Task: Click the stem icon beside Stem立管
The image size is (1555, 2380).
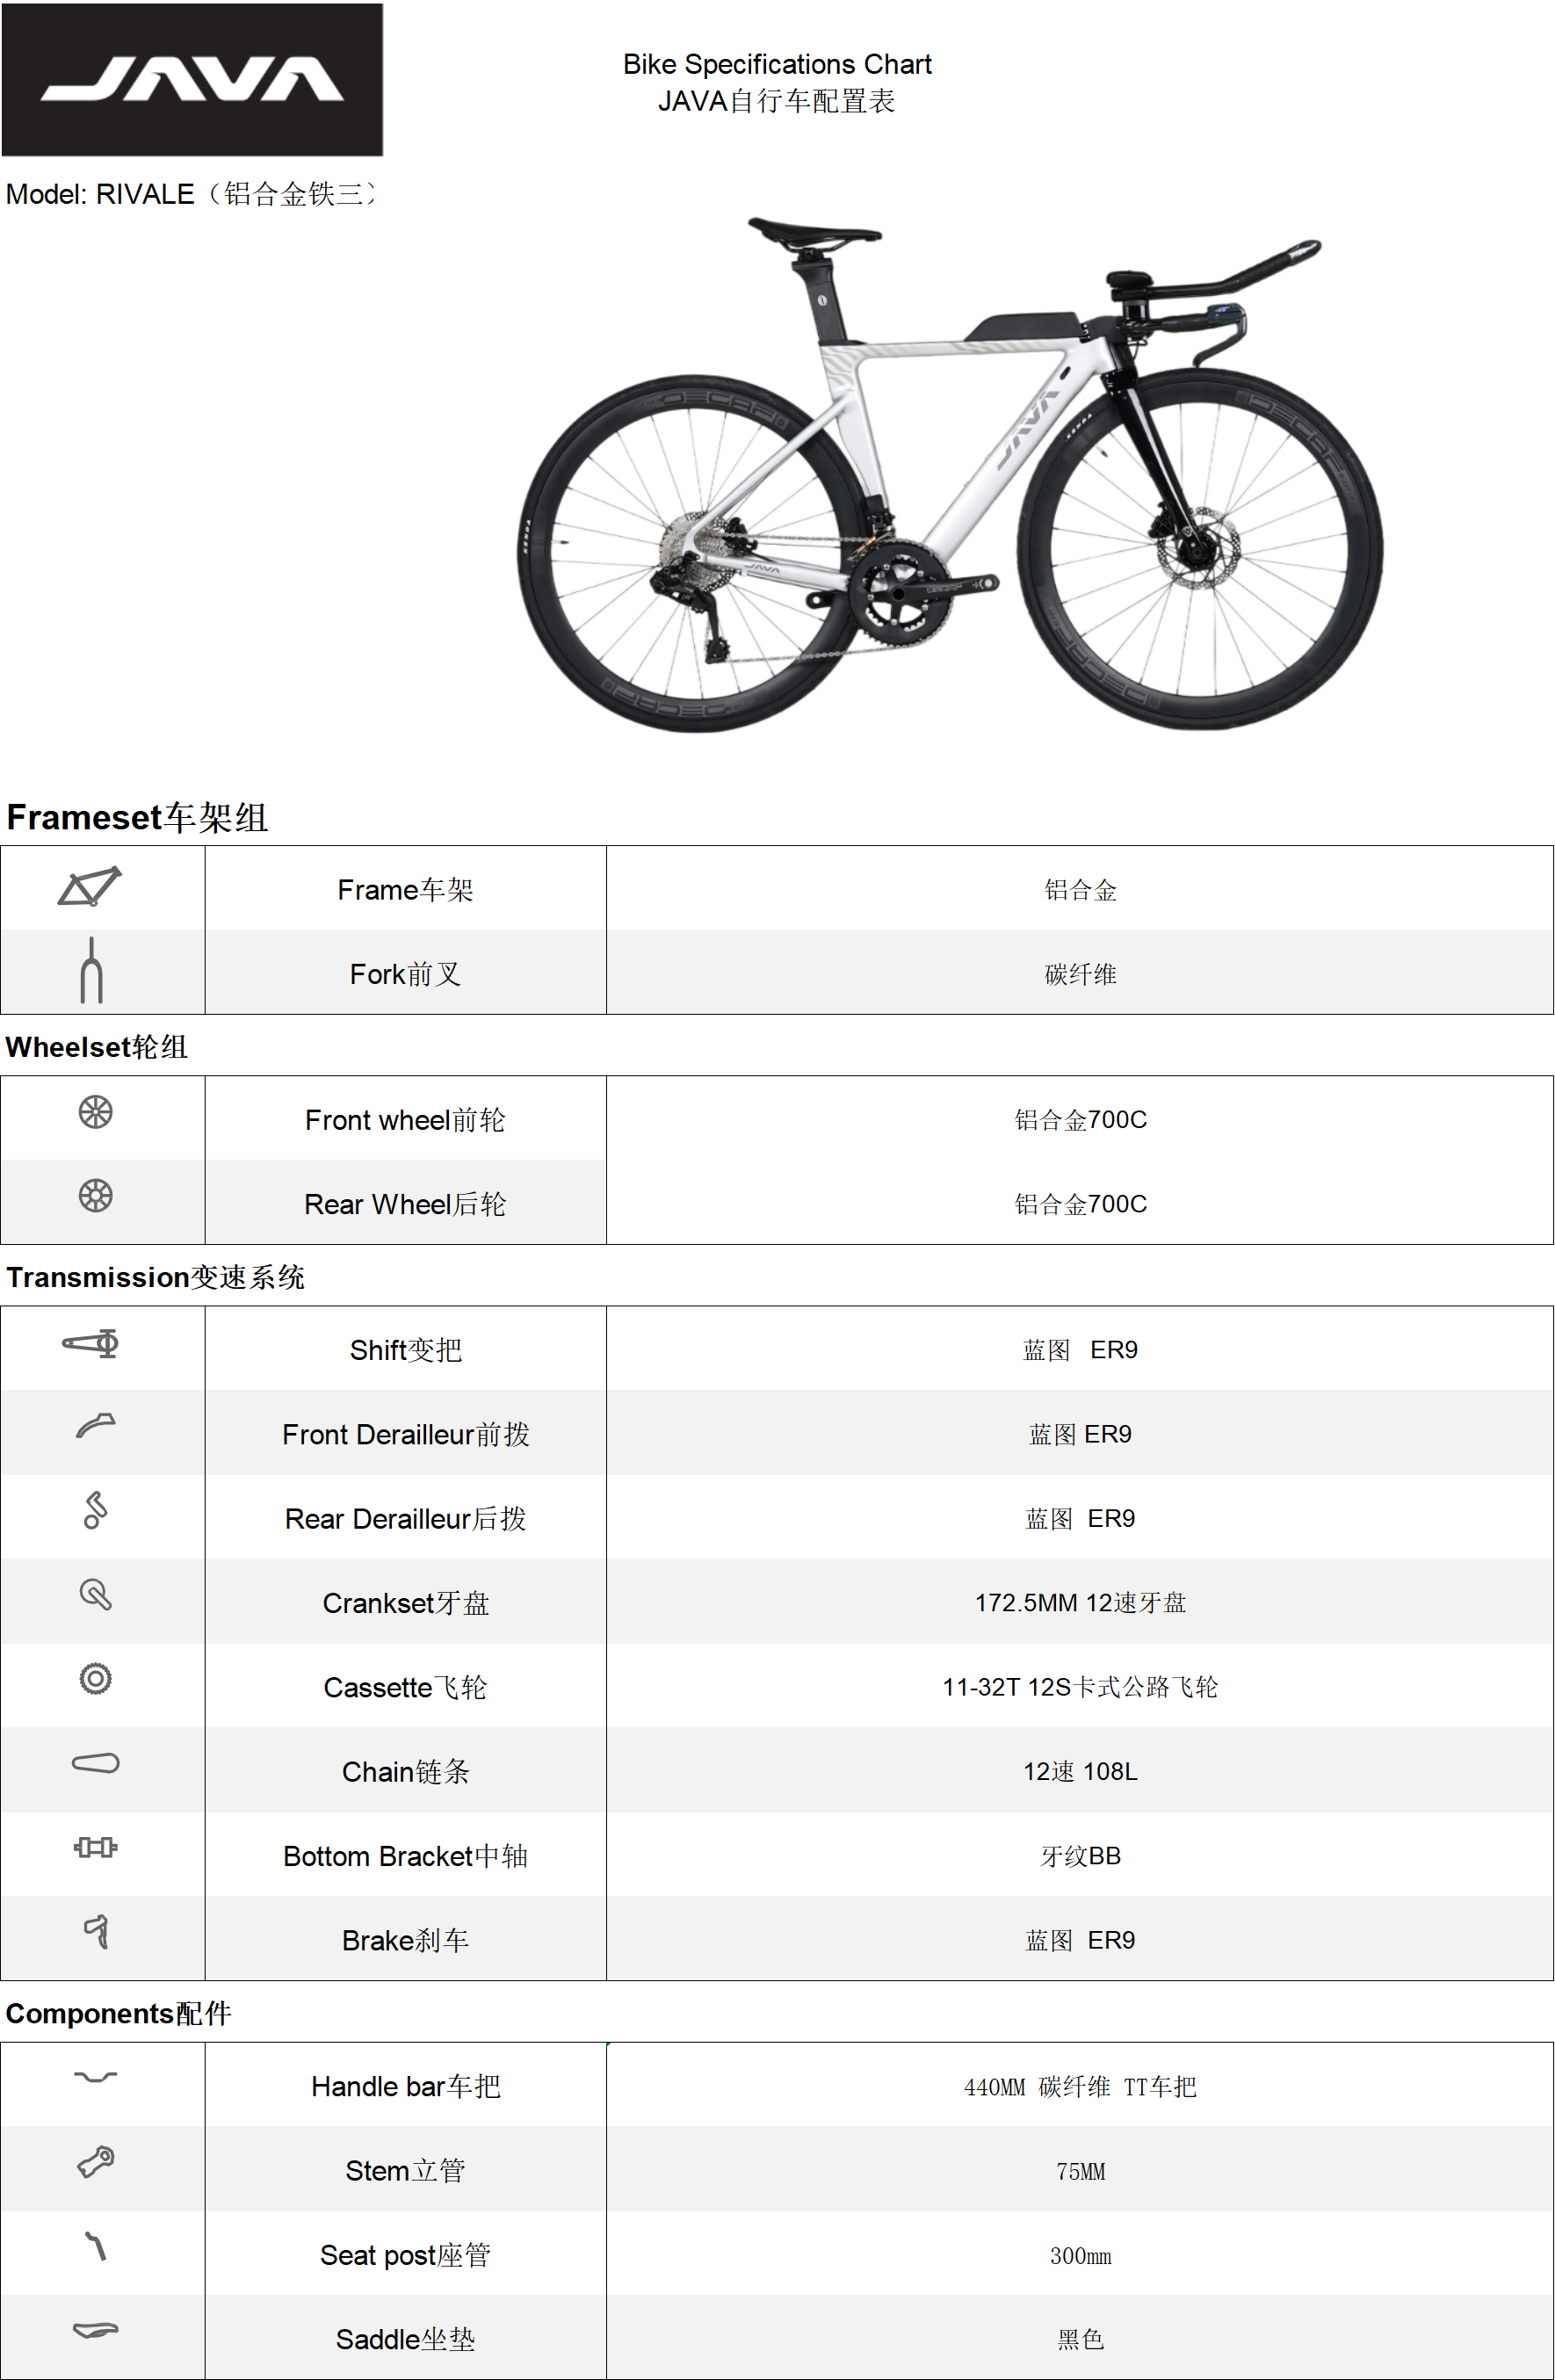Action: click(x=96, y=2162)
